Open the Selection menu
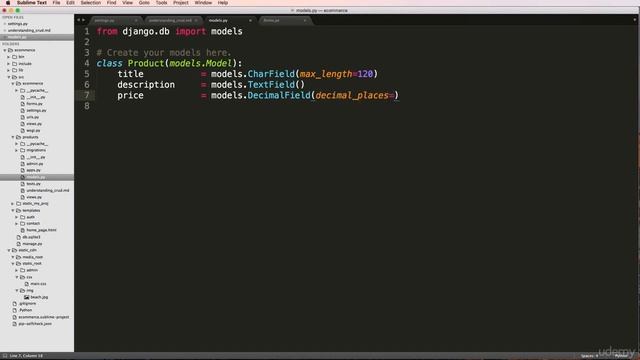Image resolution: width=640 pixels, height=360 pixels. [91, 3]
